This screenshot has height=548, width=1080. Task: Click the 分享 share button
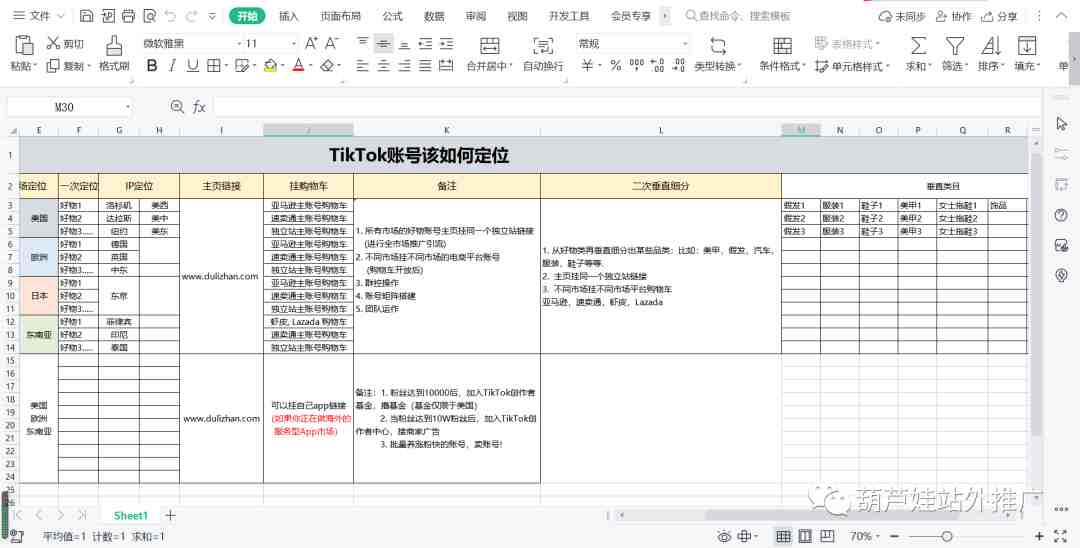click(x=1000, y=16)
